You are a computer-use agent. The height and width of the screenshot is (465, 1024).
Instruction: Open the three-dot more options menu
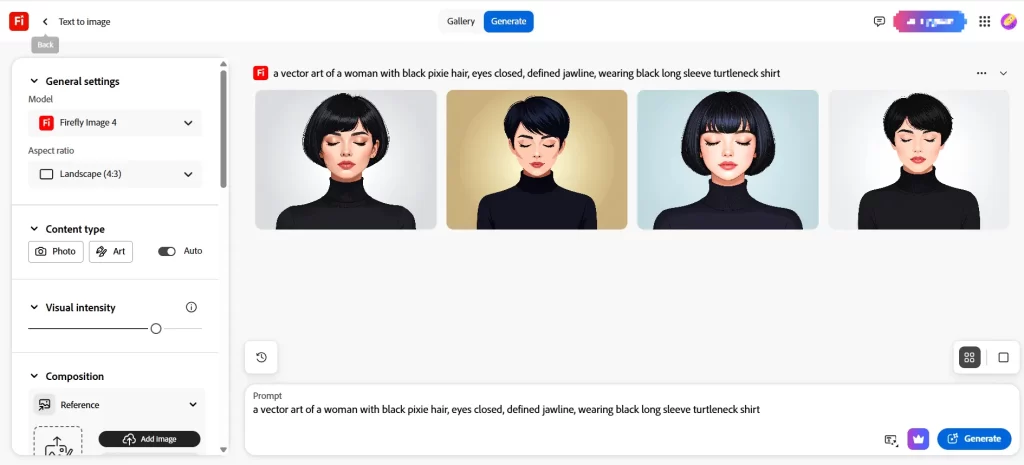(x=981, y=73)
